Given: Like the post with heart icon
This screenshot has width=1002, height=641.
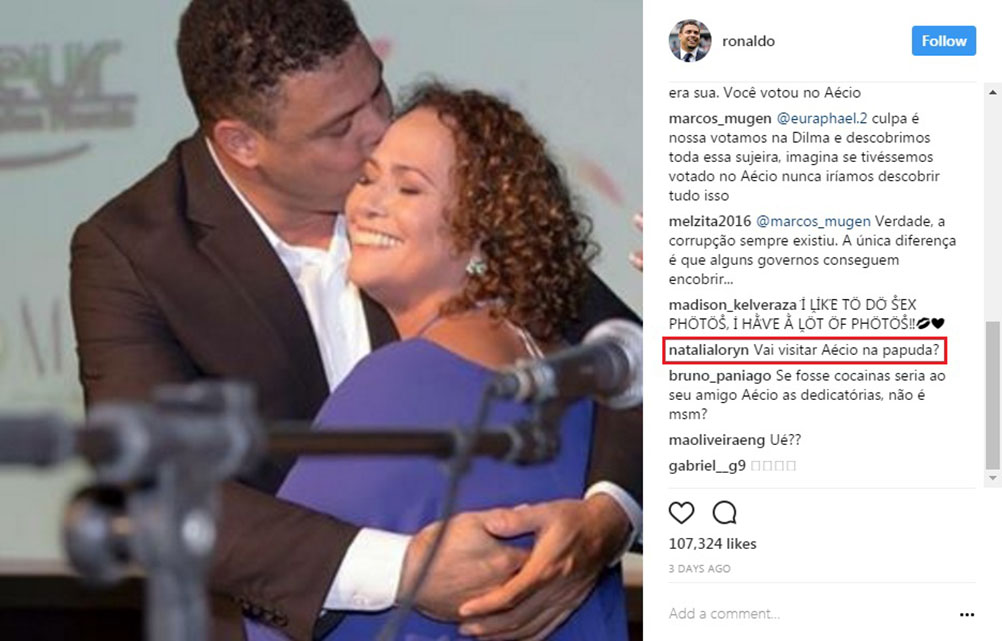Looking at the screenshot, I should [681, 513].
